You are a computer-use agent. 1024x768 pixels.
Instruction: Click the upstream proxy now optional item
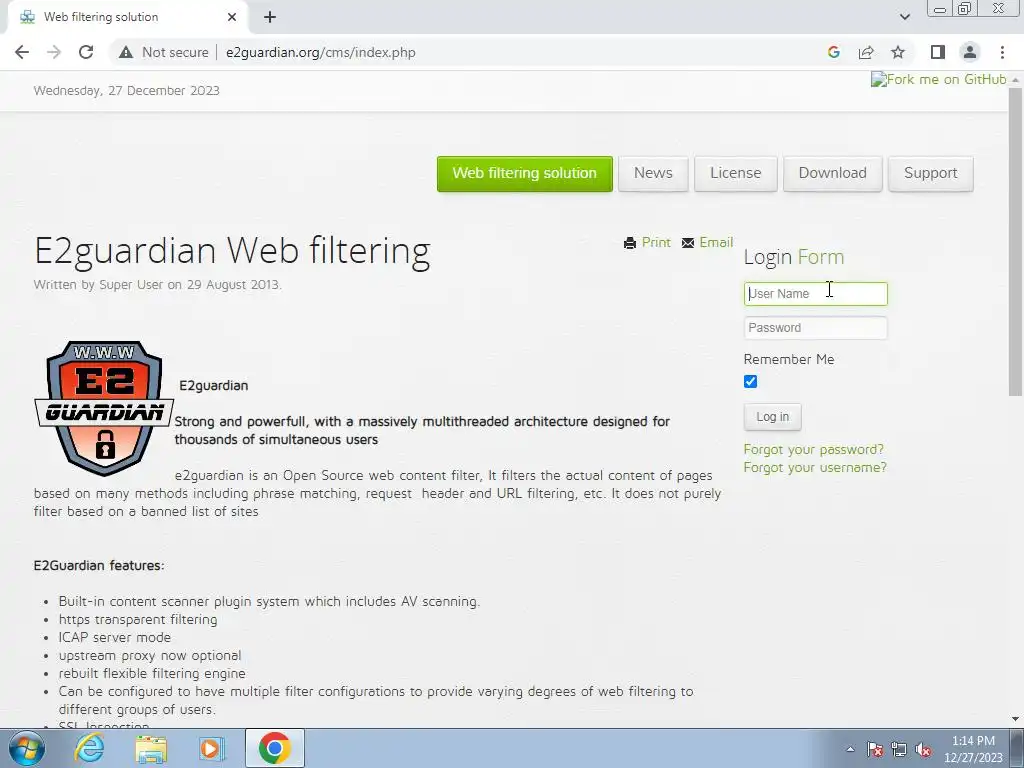pyautogui.click(x=150, y=656)
